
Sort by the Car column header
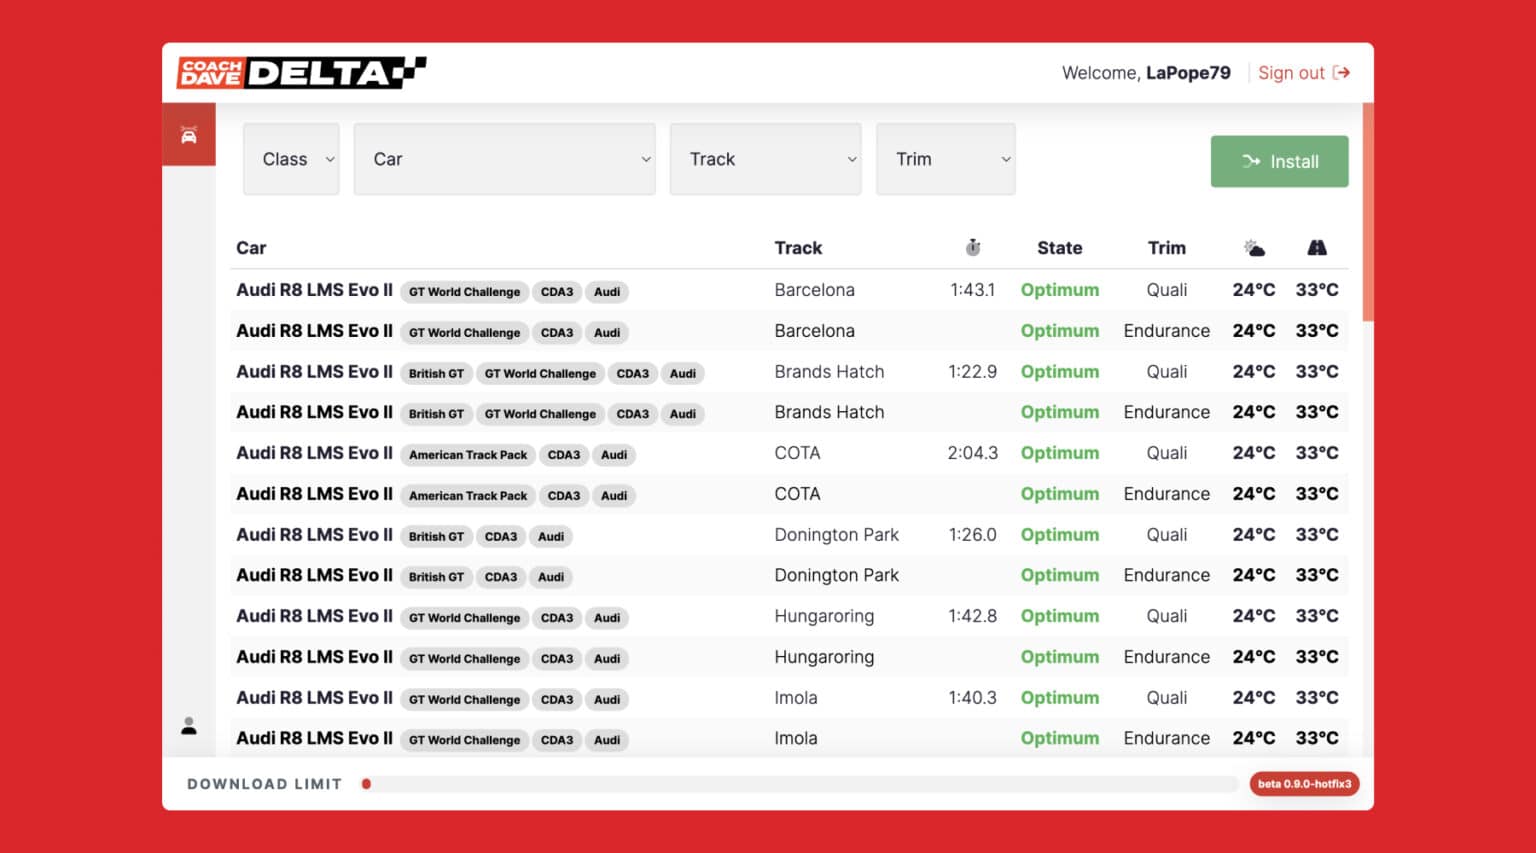point(251,248)
